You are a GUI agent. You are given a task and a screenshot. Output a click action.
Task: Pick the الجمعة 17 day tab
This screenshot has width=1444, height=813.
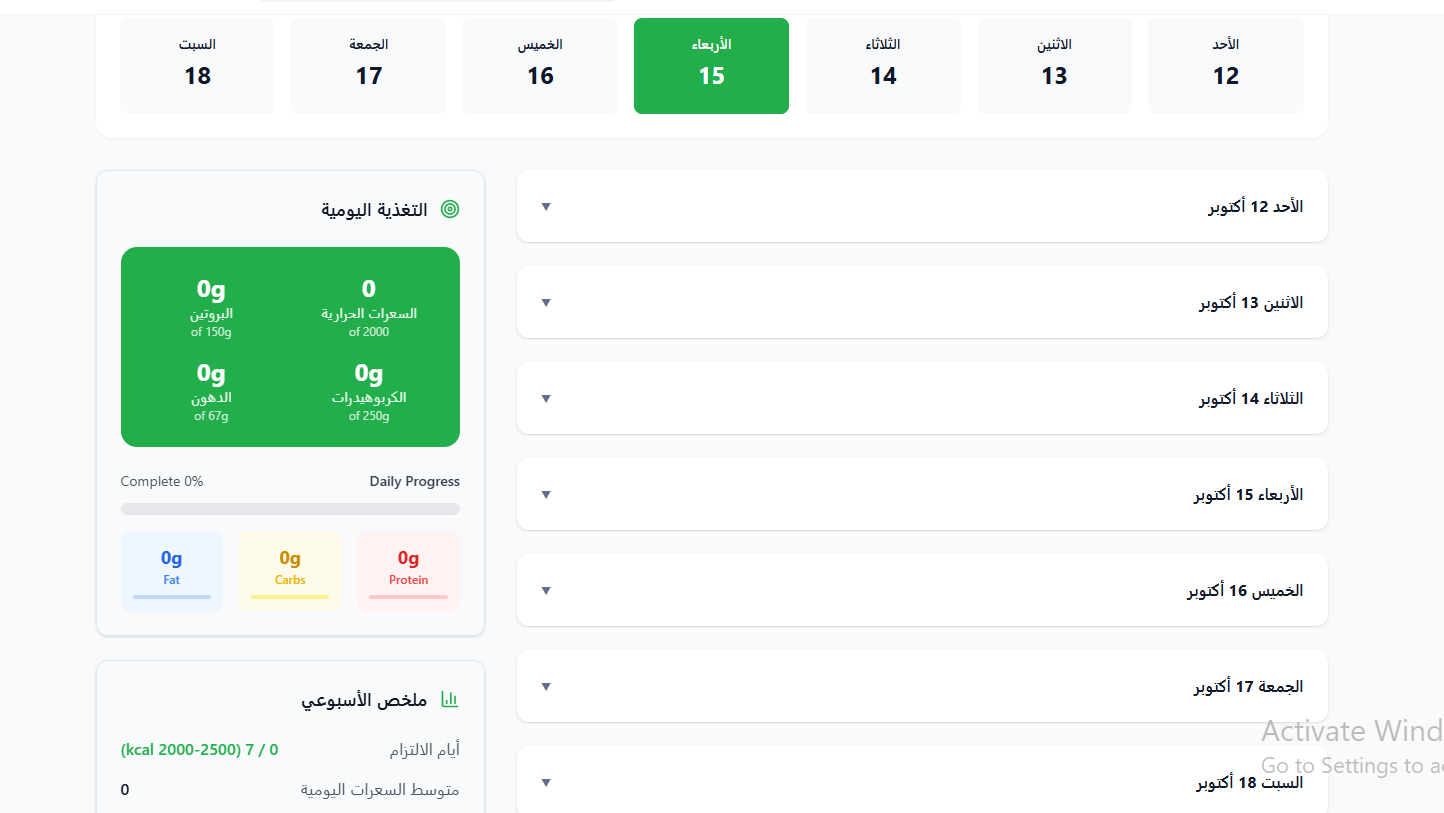pyautogui.click(x=369, y=65)
